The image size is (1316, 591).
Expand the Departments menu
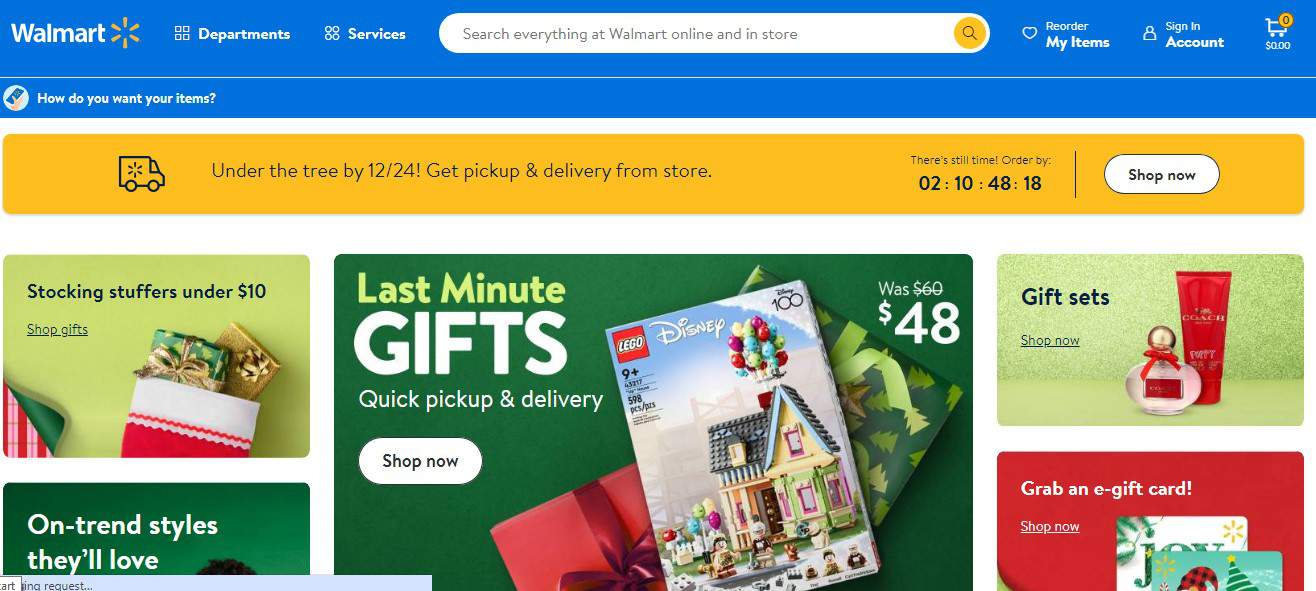click(232, 34)
